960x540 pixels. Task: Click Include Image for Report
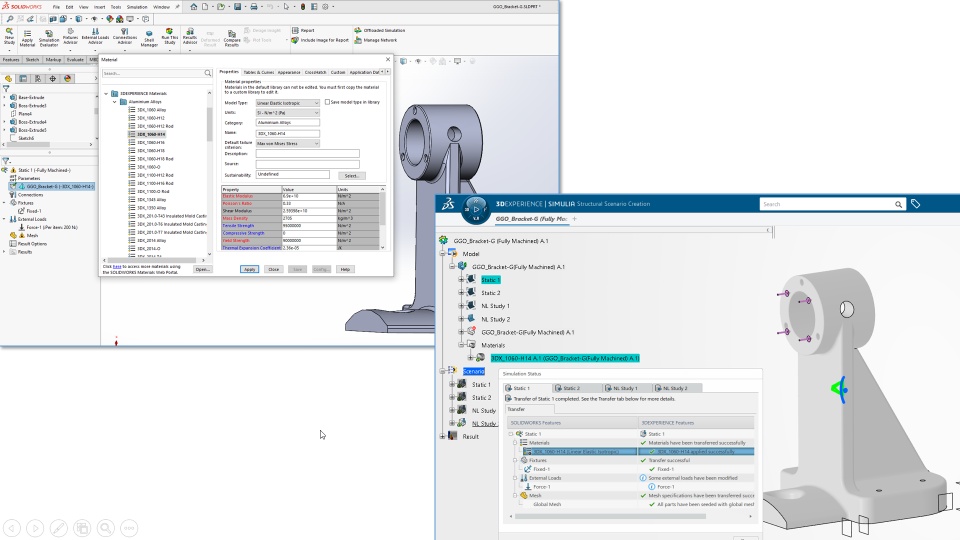click(320, 40)
